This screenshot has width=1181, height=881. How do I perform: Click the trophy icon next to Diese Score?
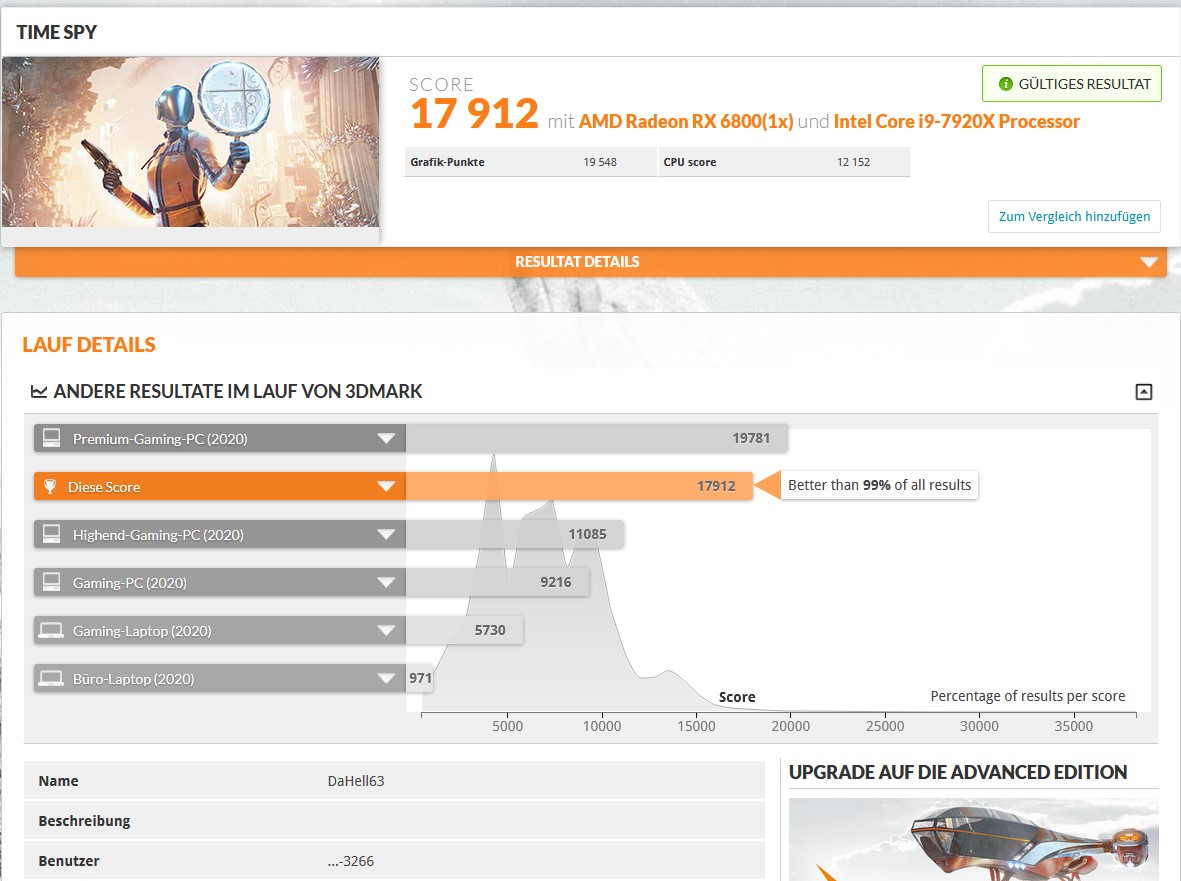pos(50,486)
